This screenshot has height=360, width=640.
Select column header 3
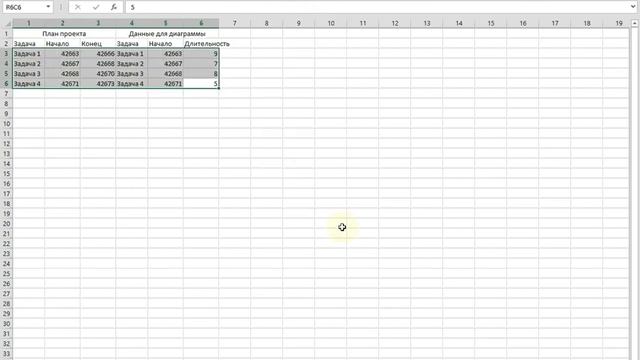pyautogui.click(x=98, y=23)
